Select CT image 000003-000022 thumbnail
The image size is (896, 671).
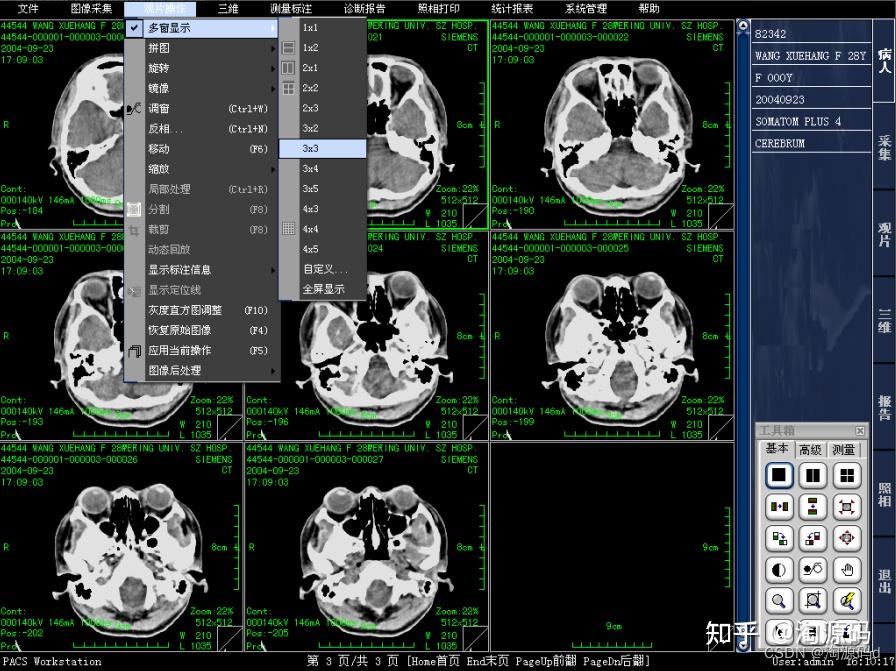[x=612, y=125]
